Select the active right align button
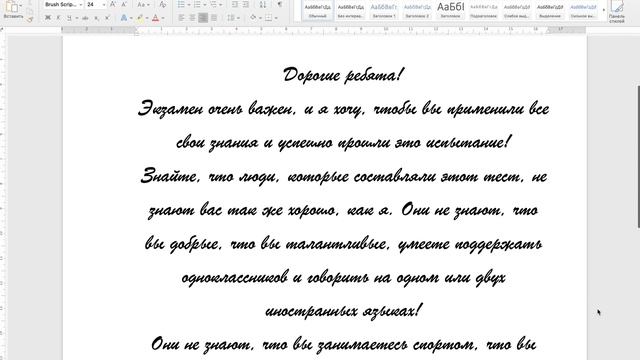 (203, 18)
